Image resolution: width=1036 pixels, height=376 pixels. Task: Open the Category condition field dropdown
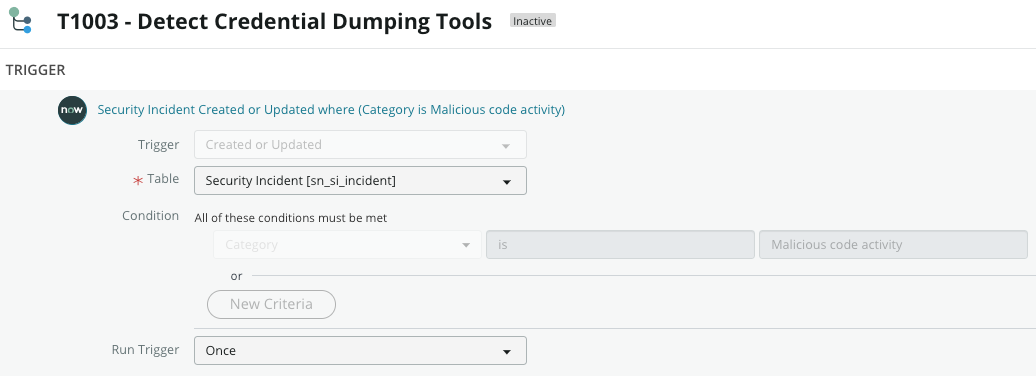pos(348,244)
